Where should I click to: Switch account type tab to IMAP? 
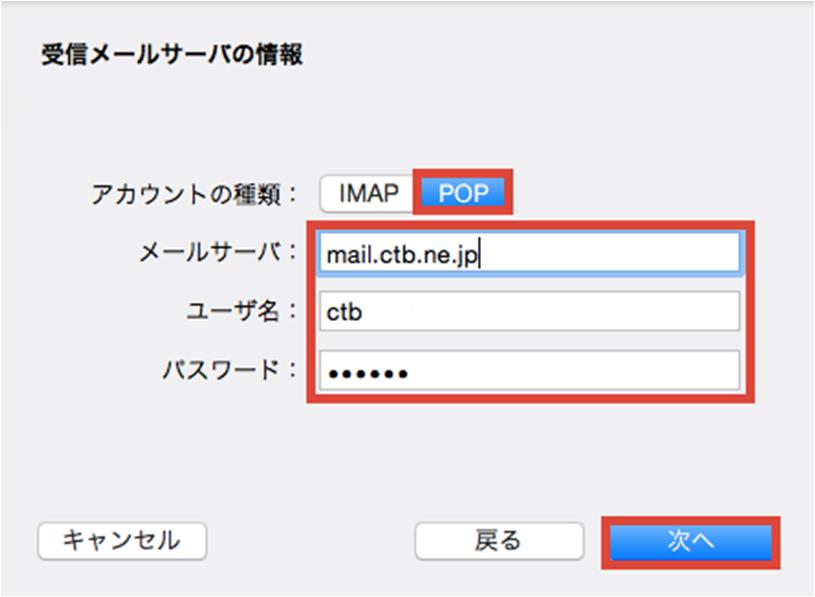[369, 193]
